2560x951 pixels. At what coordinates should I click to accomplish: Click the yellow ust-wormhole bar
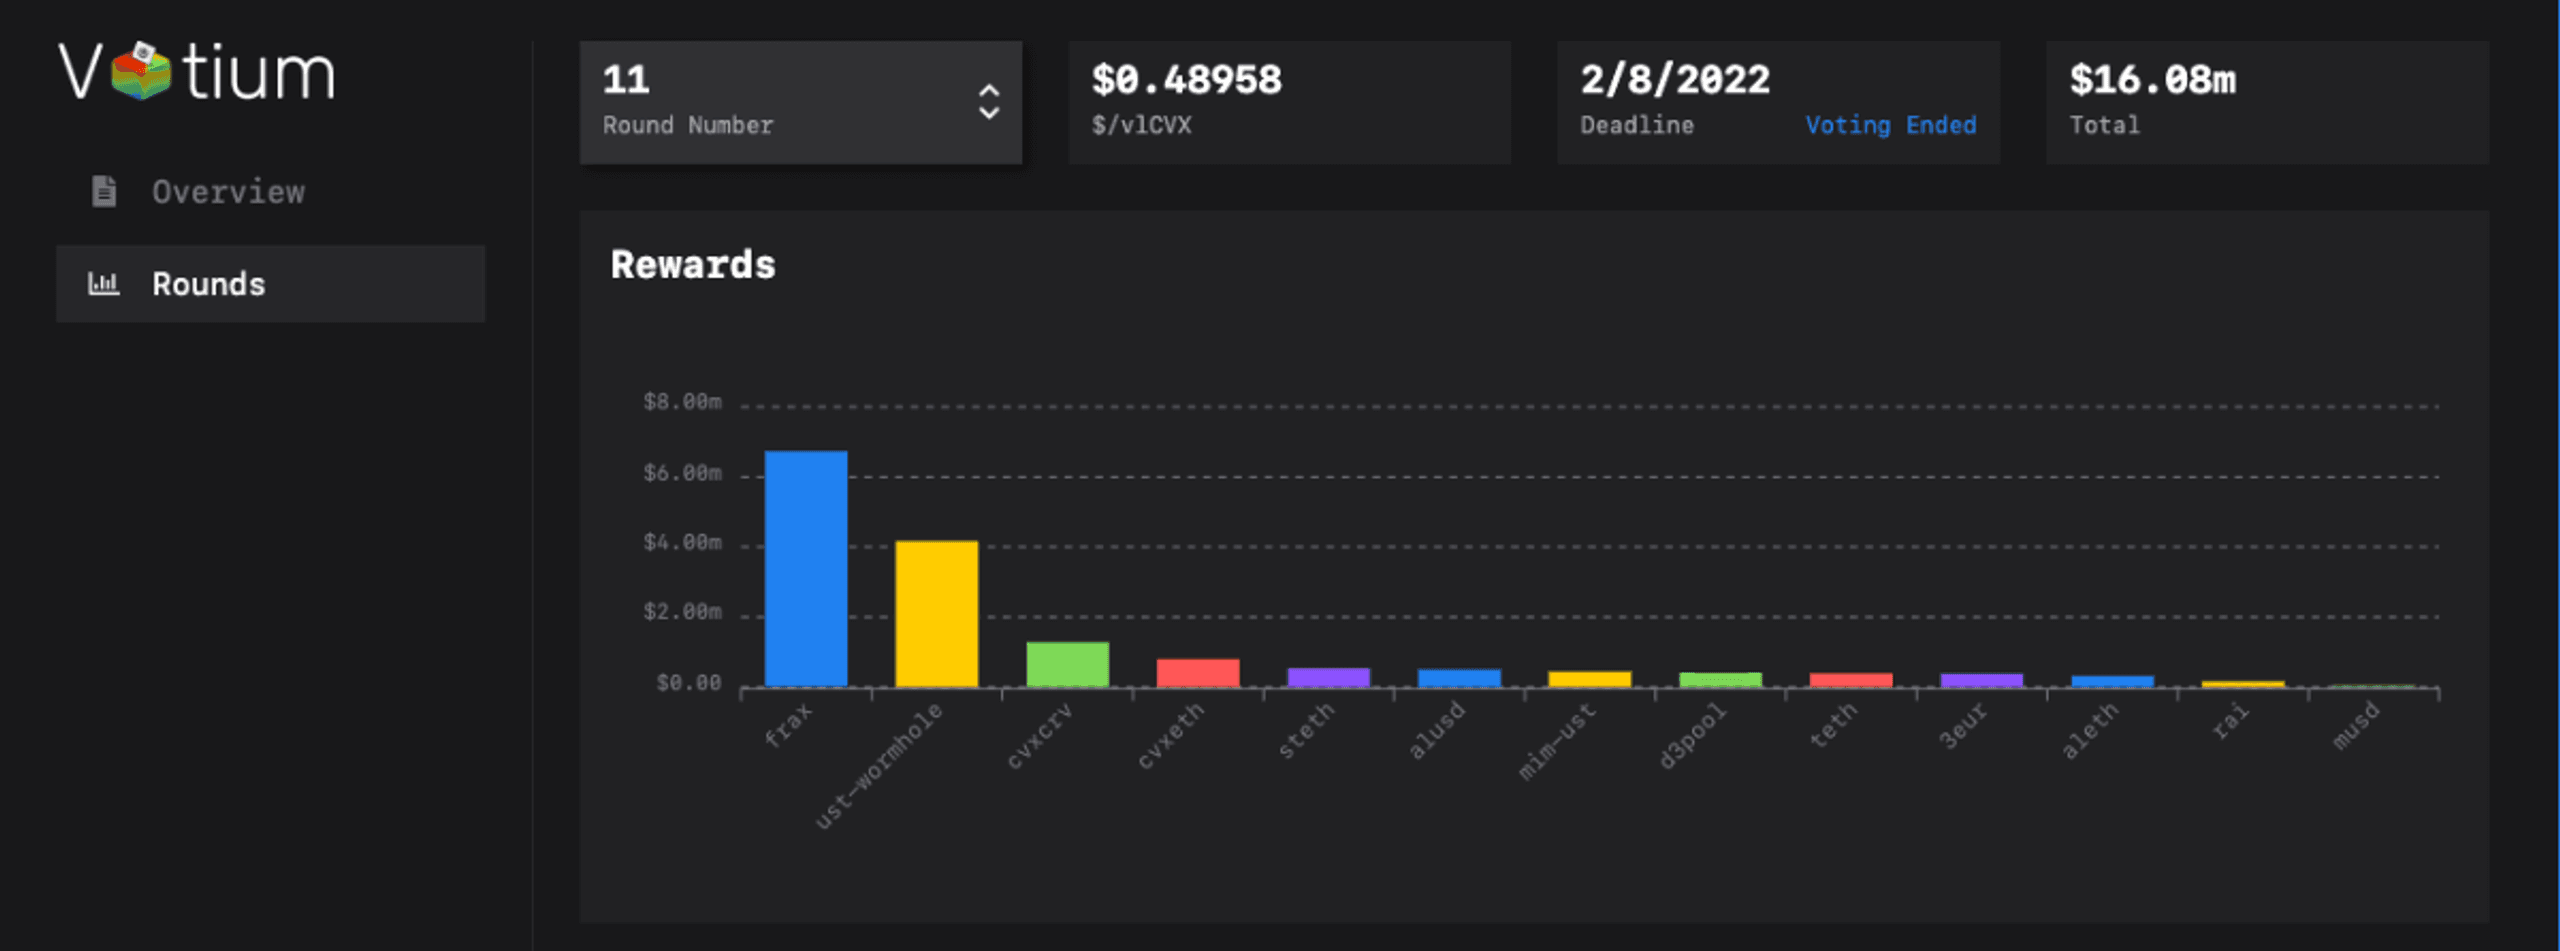937,614
